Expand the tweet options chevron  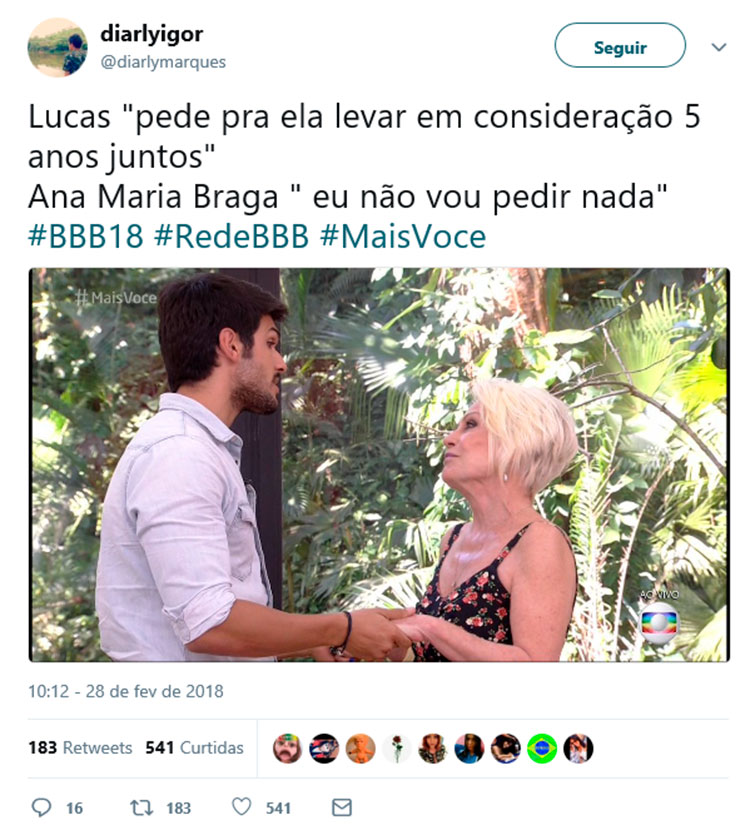(718, 47)
